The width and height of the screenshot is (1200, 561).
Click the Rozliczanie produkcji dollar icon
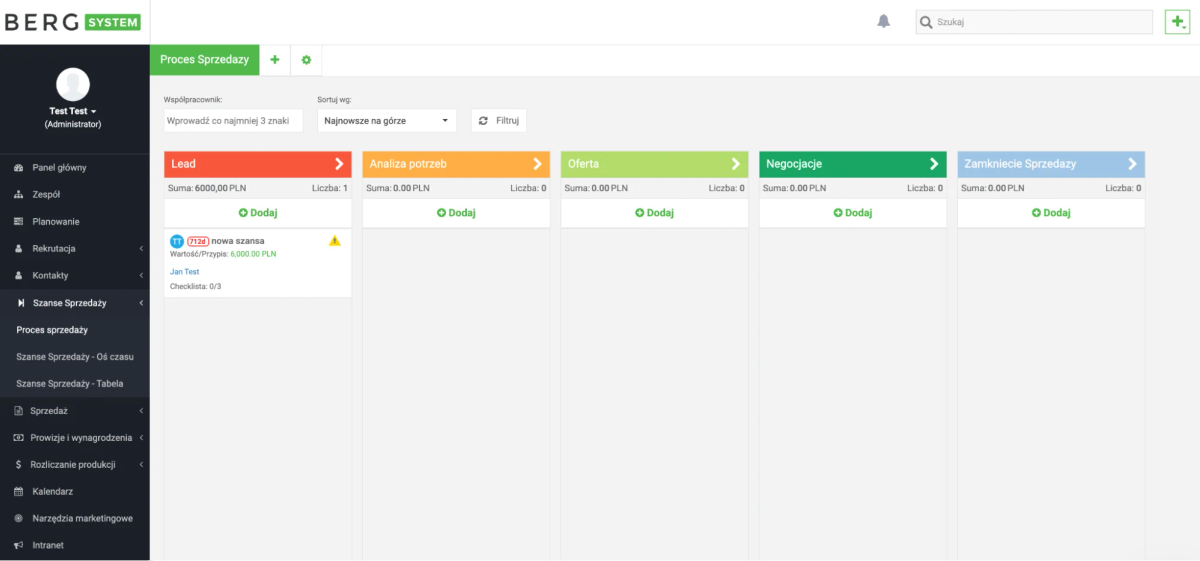point(19,465)
